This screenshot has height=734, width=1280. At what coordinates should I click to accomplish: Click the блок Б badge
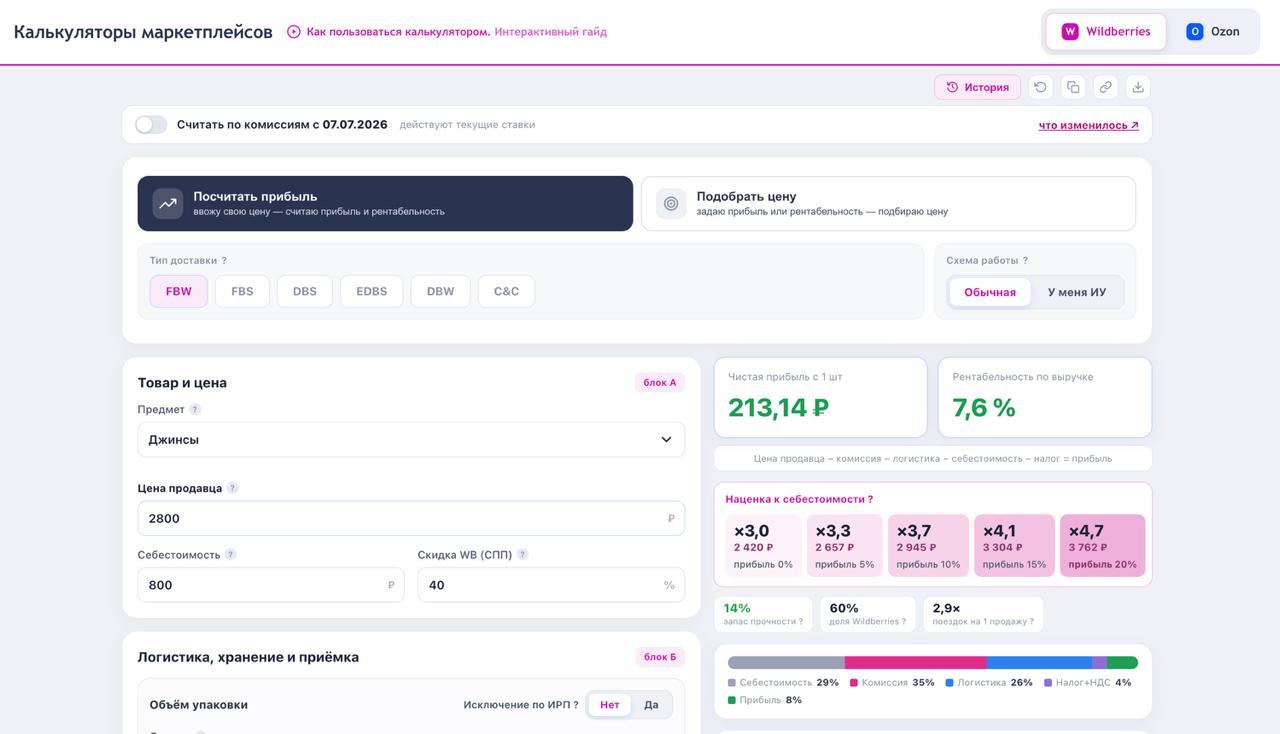(660, 657)
